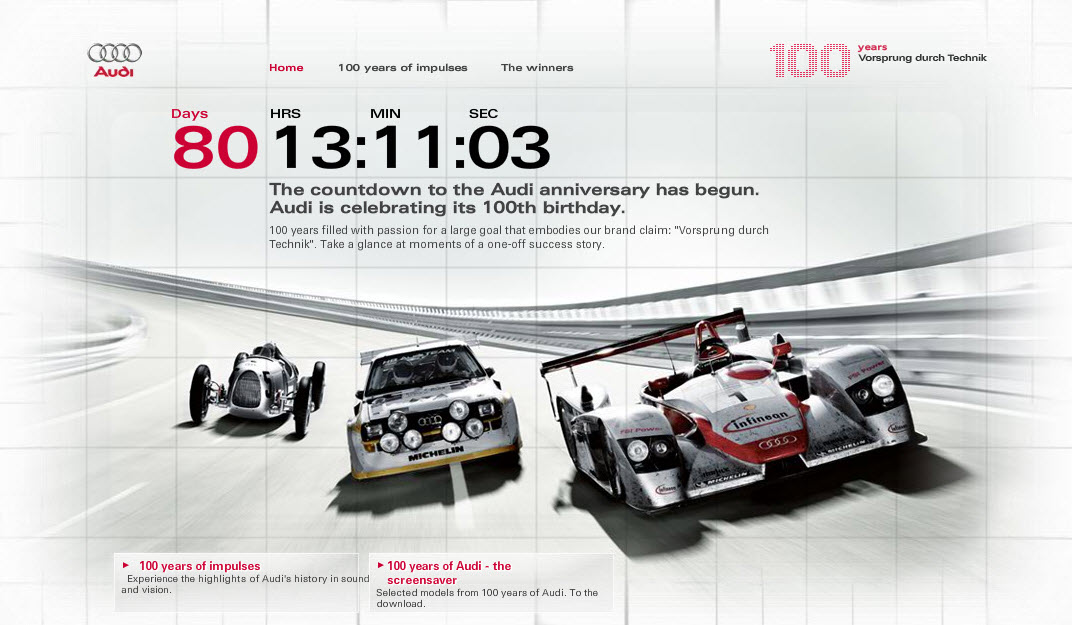
Task: Click the red arrow beside the screensaver link
Action: [x=380, y=565]
